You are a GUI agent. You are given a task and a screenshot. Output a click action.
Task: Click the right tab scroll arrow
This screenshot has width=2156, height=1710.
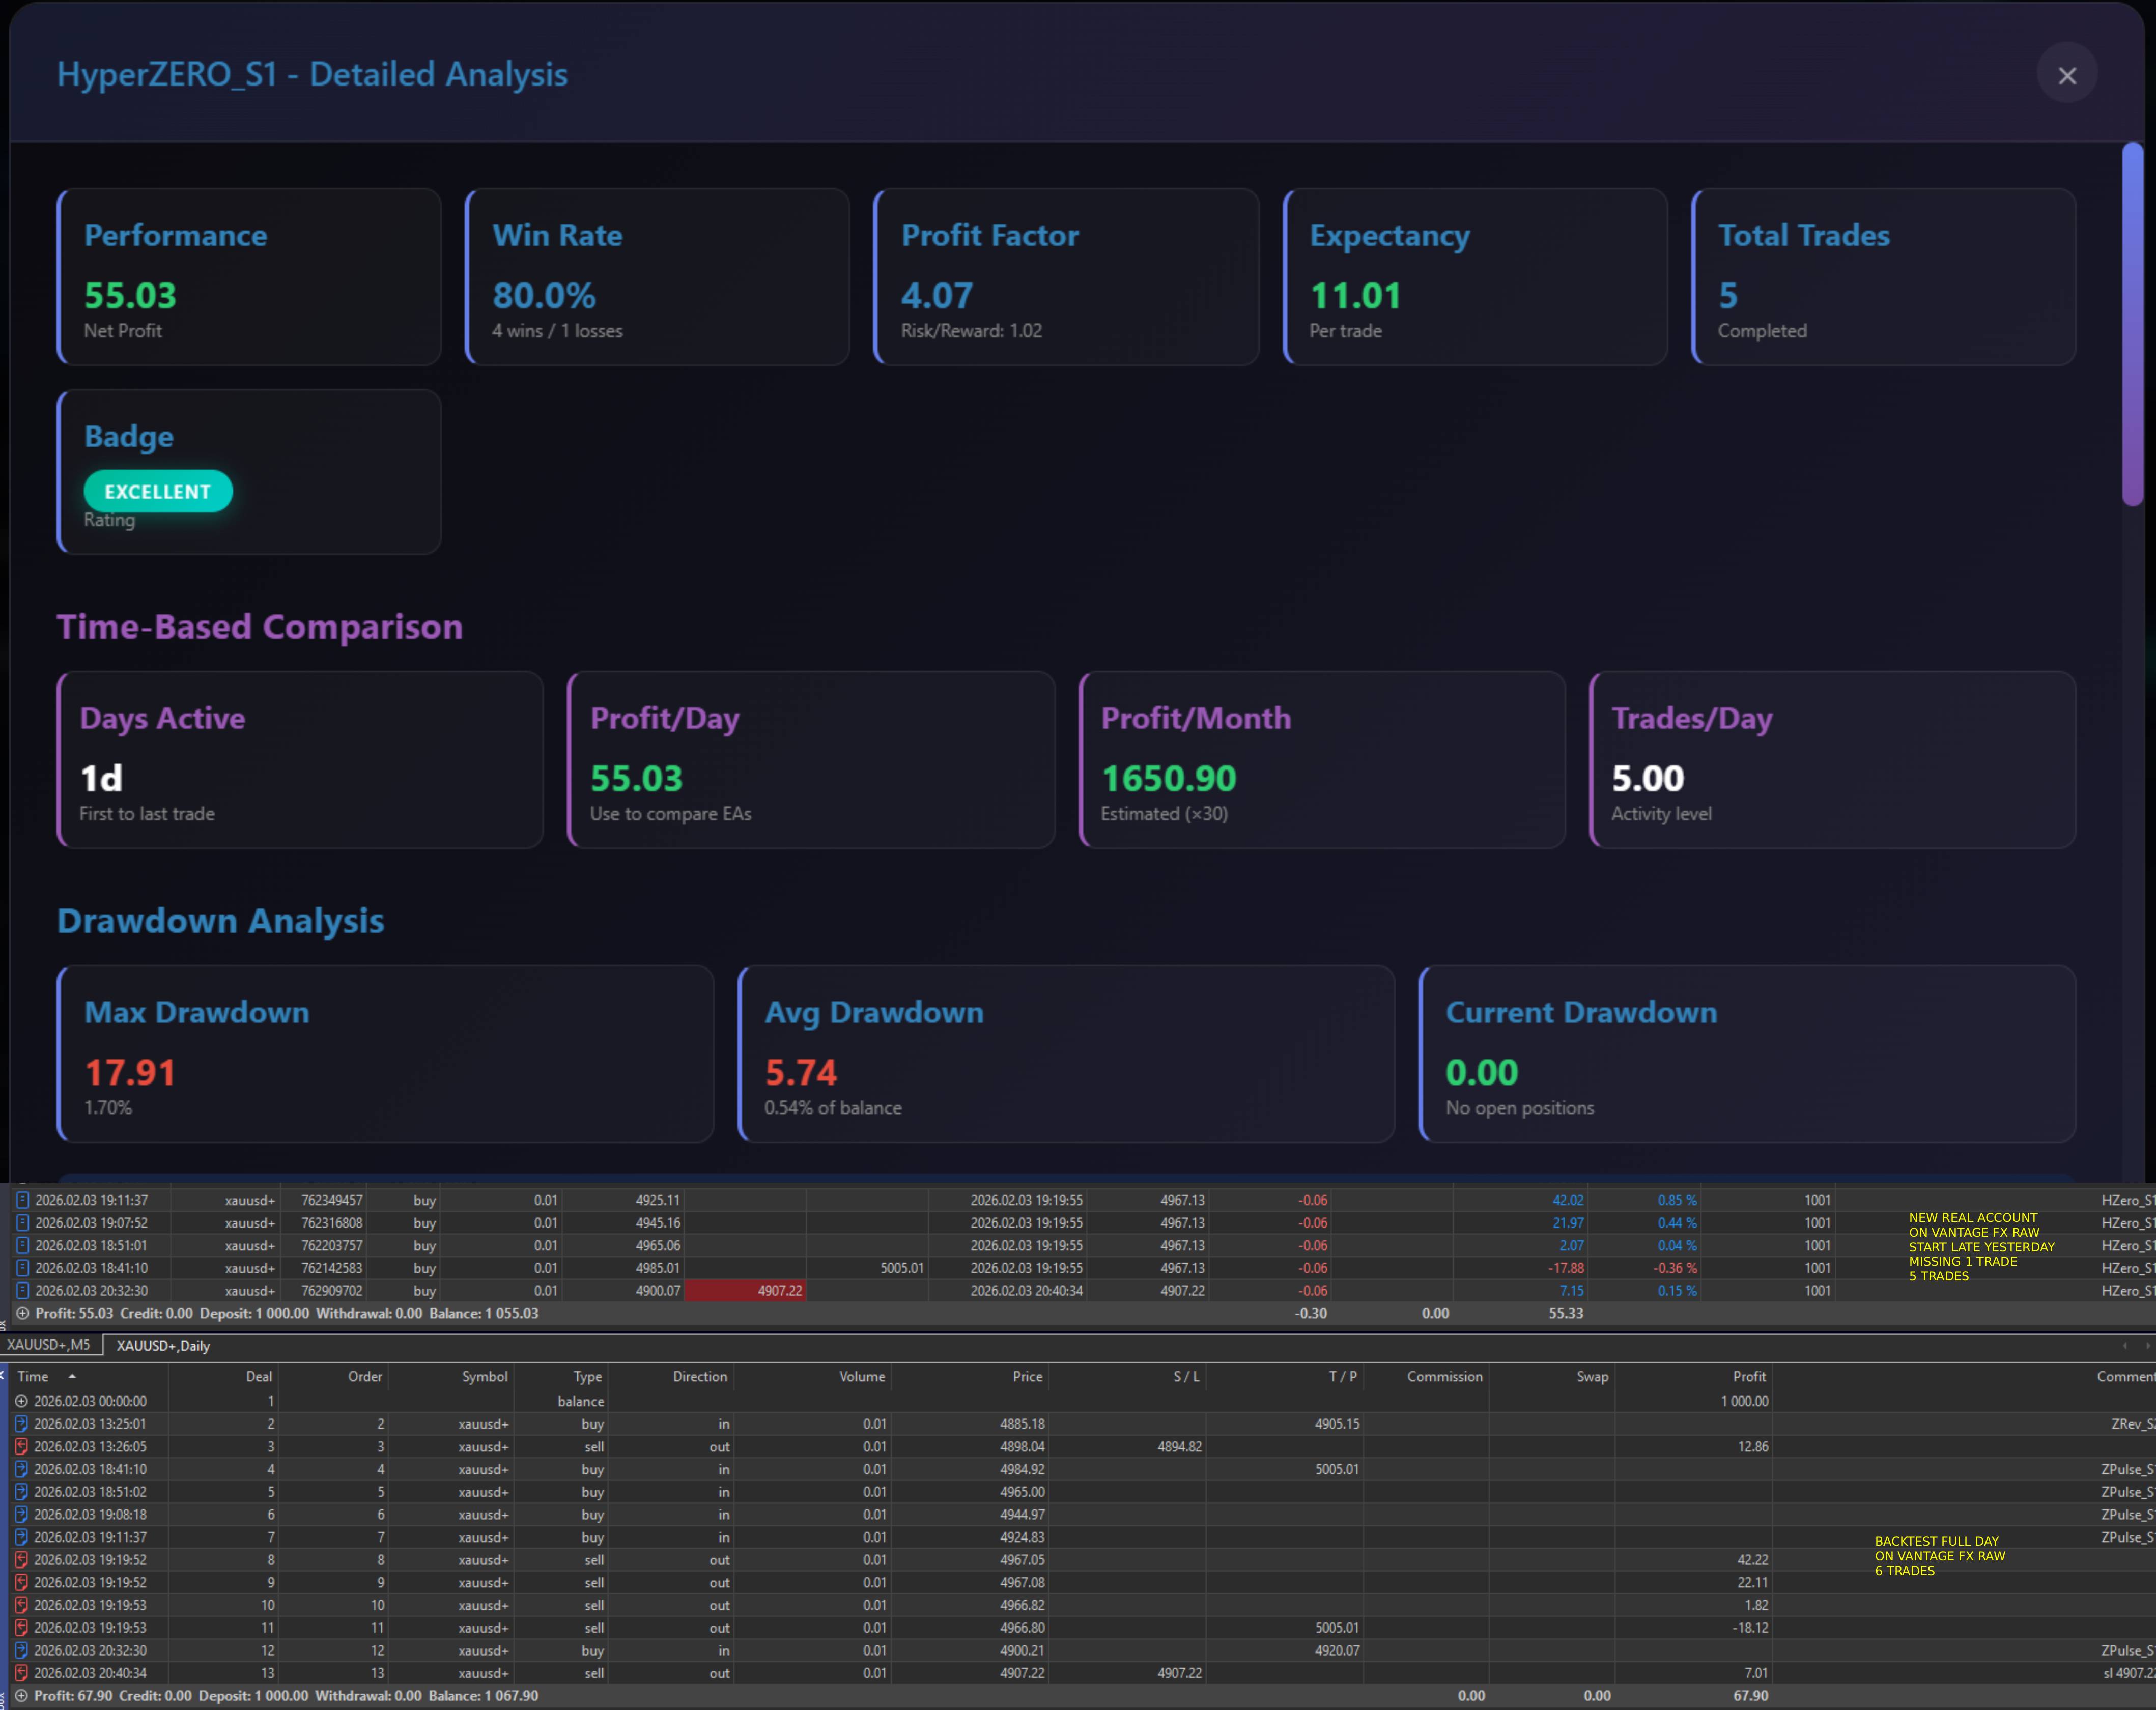coord(2147,1345)
